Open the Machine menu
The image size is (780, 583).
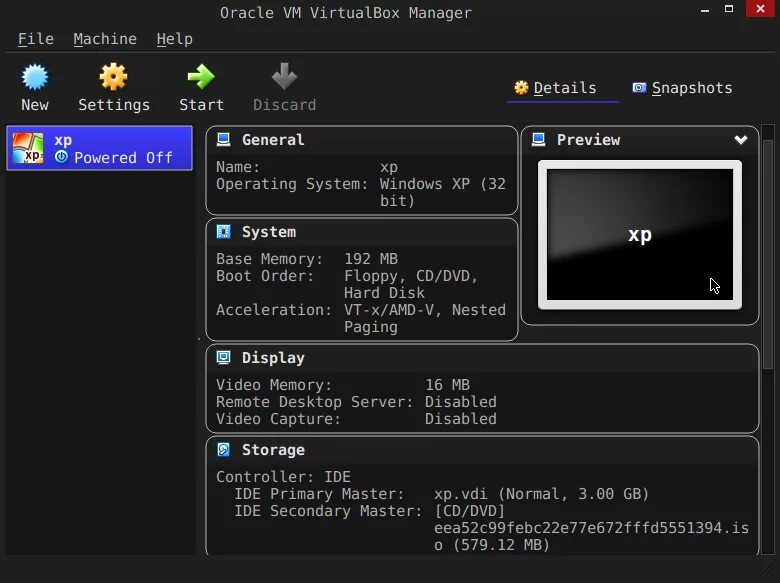tap(105, 39)
